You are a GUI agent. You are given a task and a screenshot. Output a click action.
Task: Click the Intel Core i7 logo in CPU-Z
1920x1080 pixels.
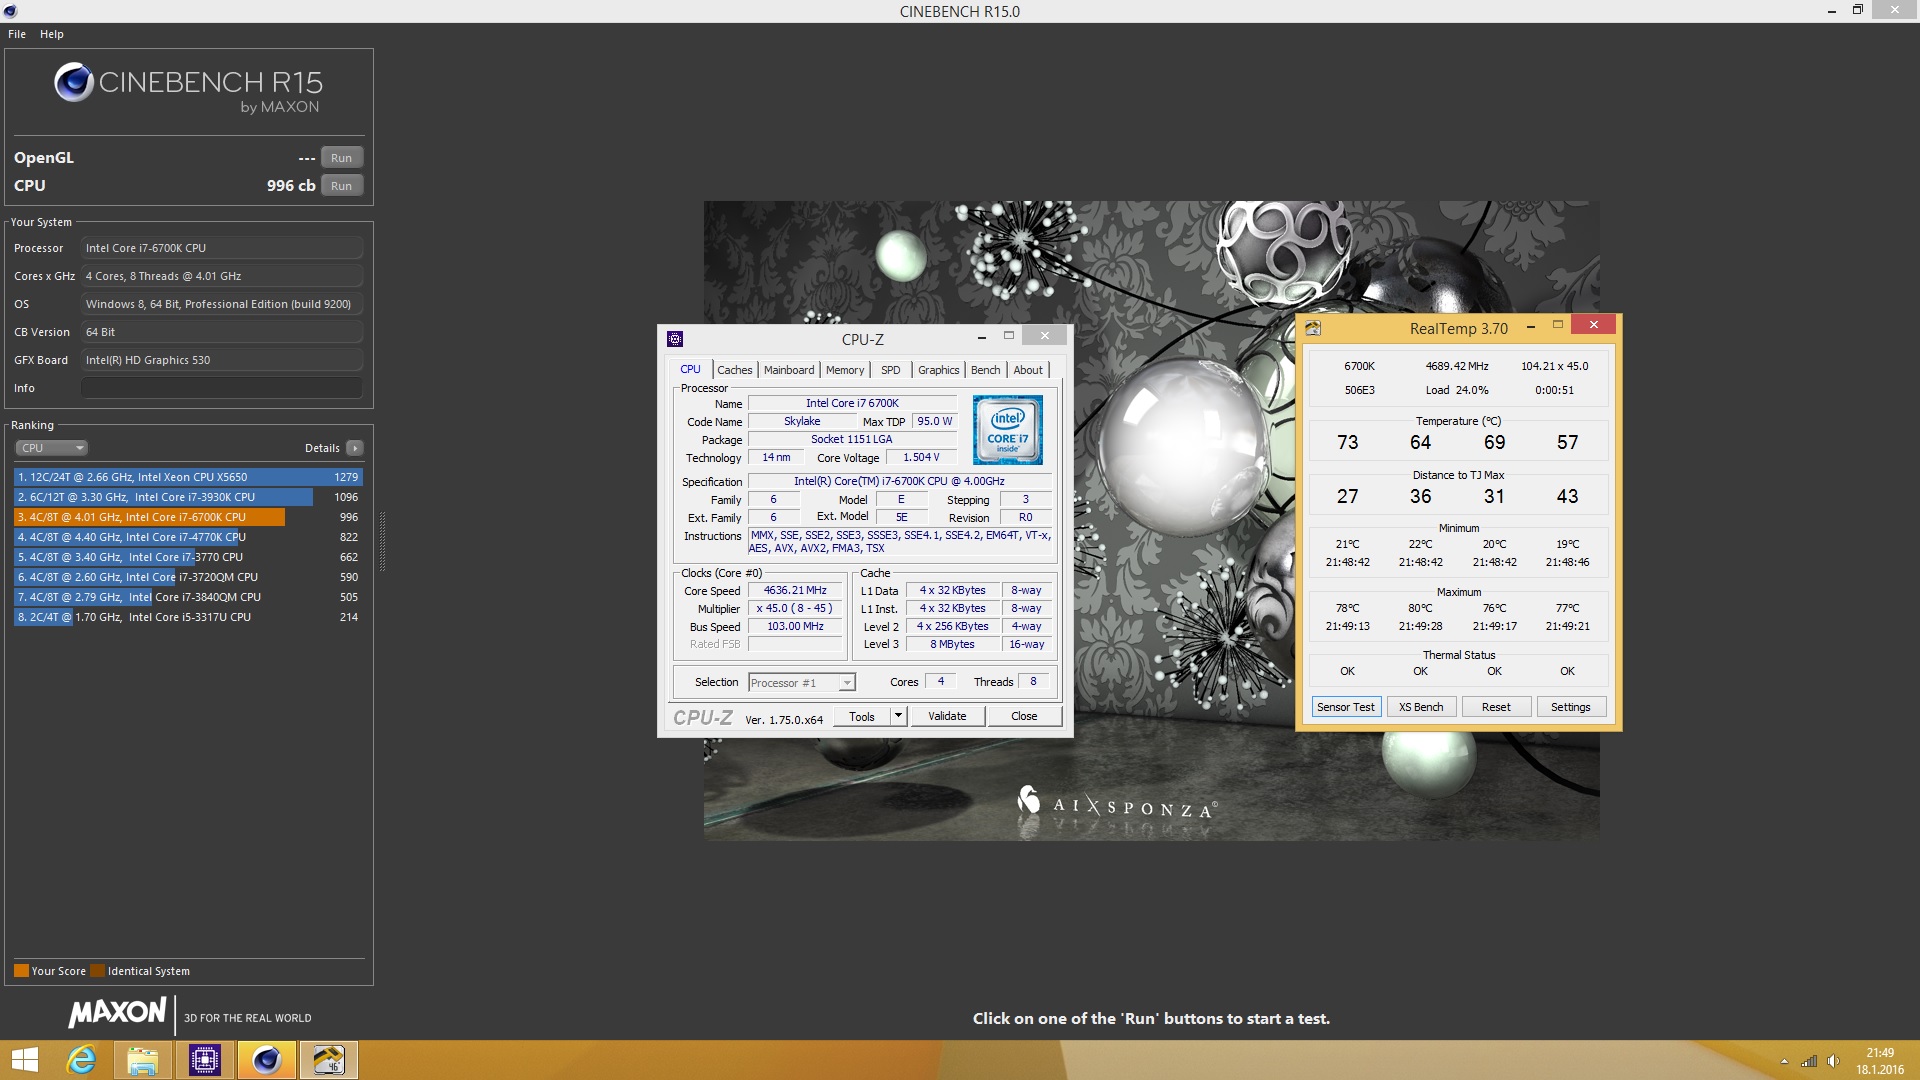point(1007,430)
